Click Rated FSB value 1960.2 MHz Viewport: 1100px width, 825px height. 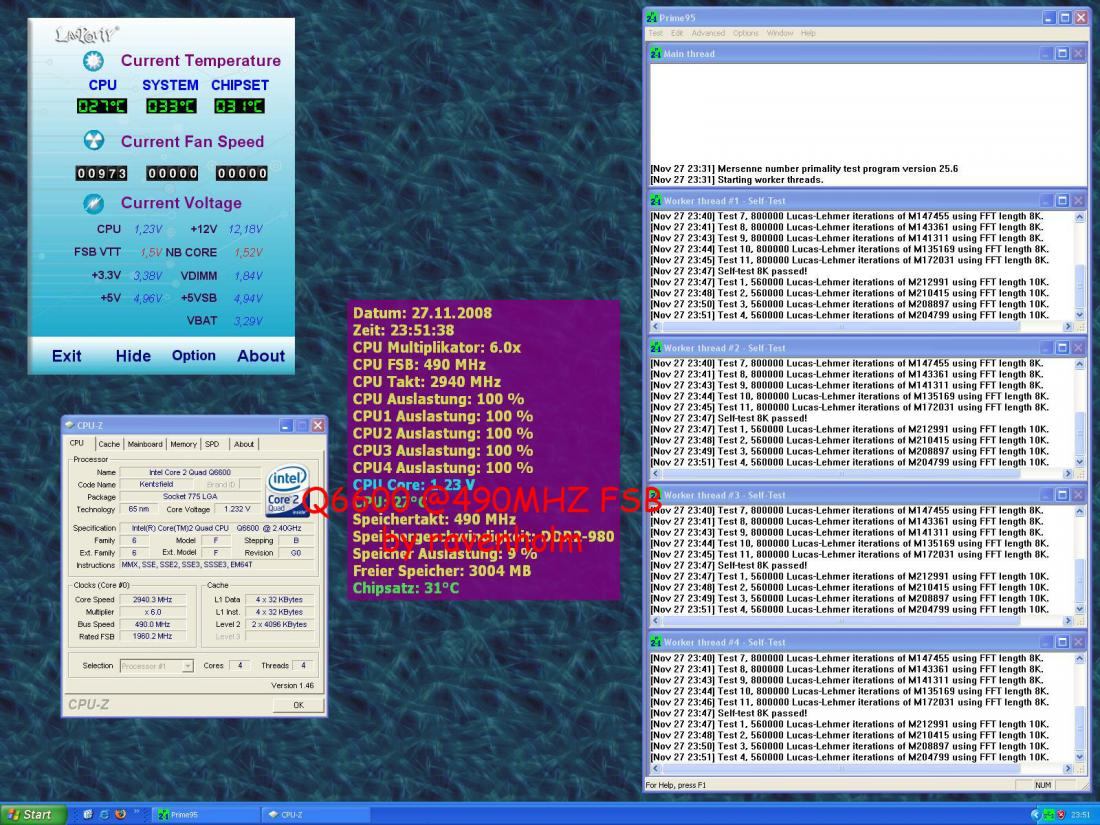coord(152,636)
